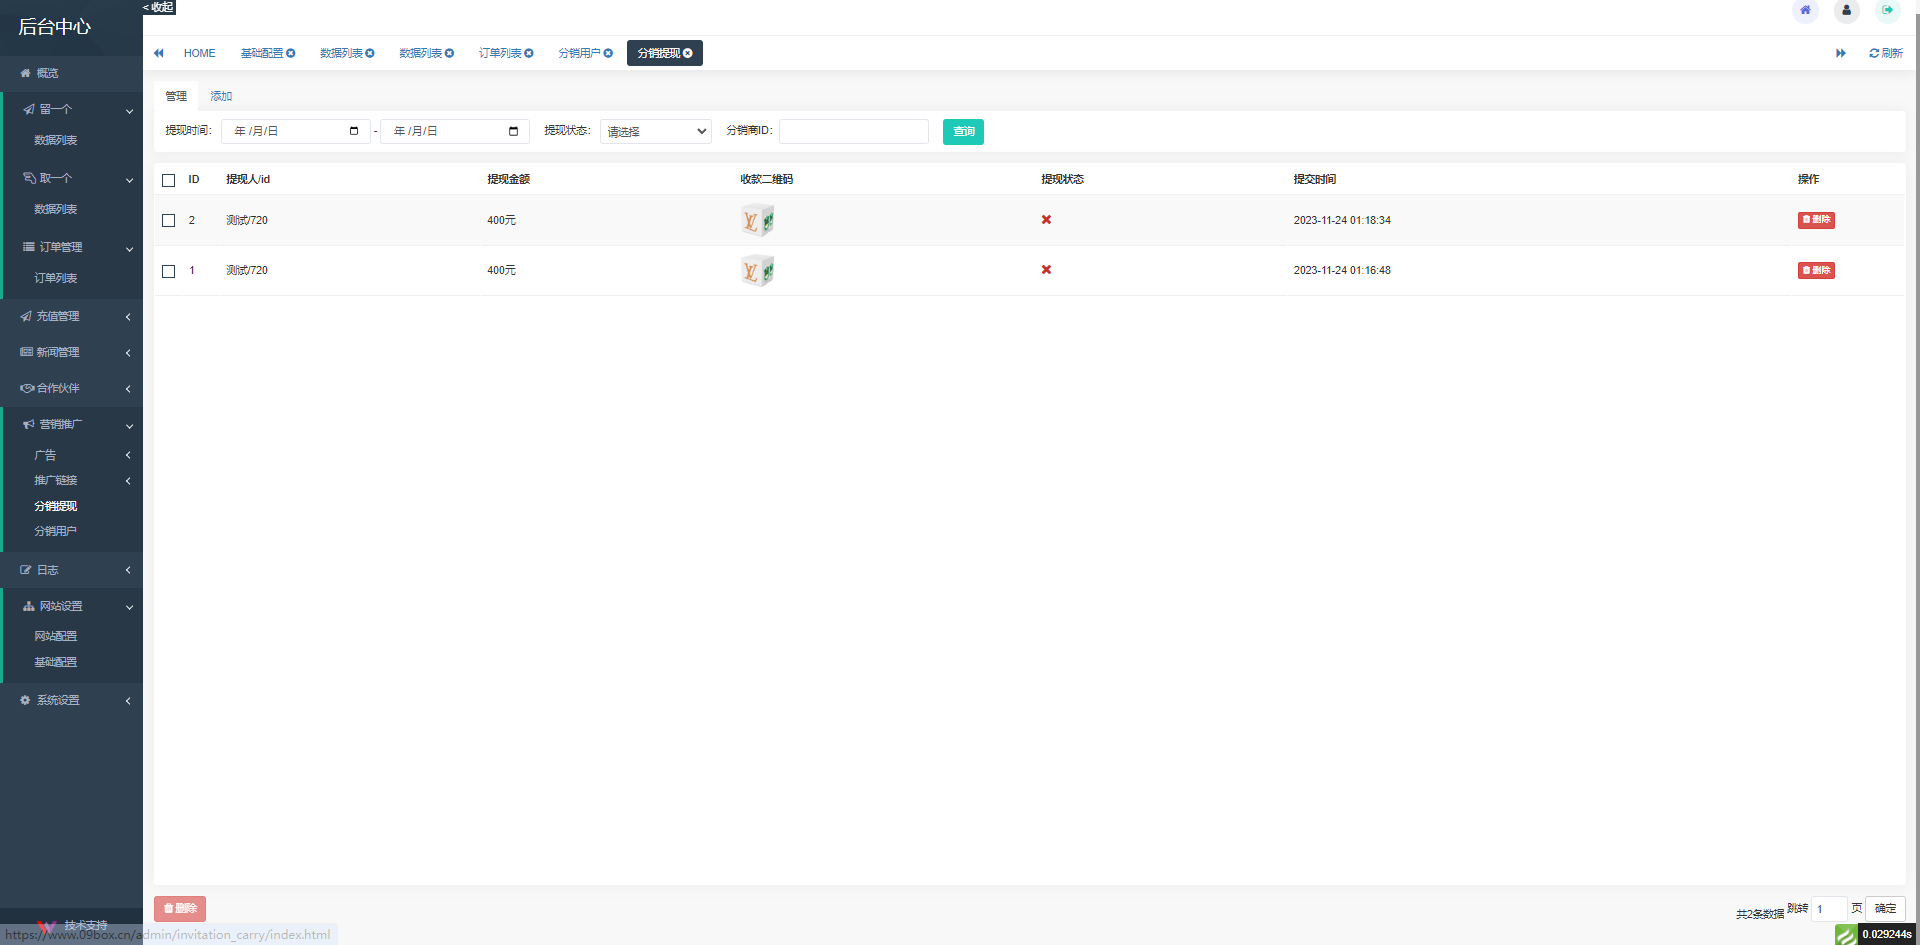The height and width of the screenshot is (945, 1920).
Task: Switch to the 添加 tab
Action: [x=221, y=97]
